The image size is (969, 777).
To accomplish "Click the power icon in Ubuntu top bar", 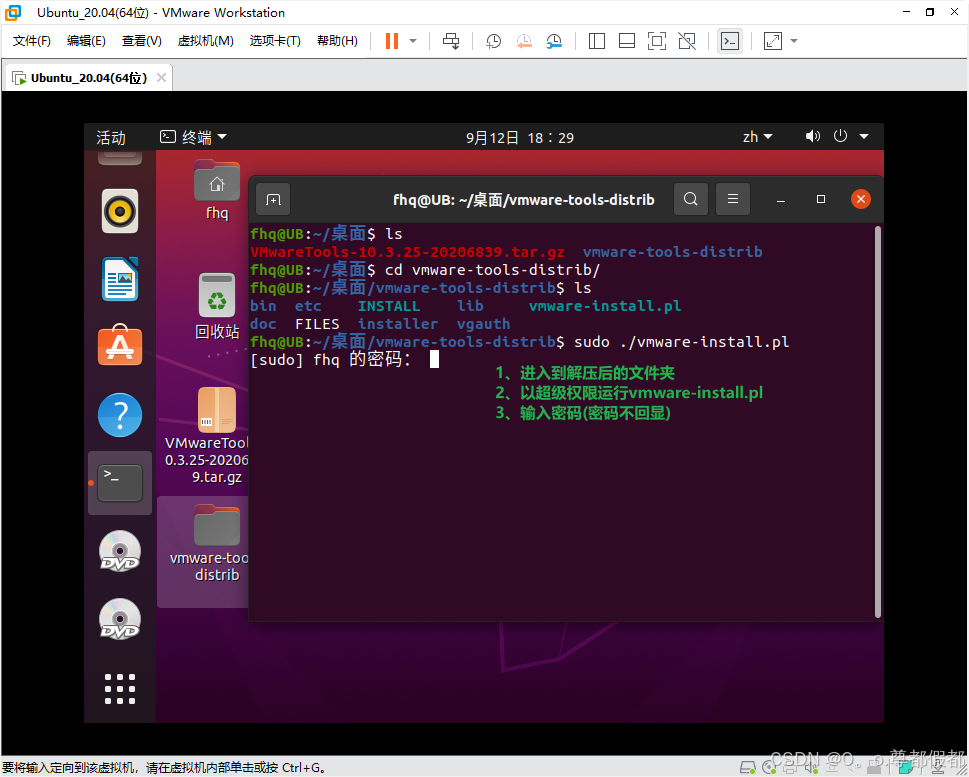I will (x=840, y=136).
